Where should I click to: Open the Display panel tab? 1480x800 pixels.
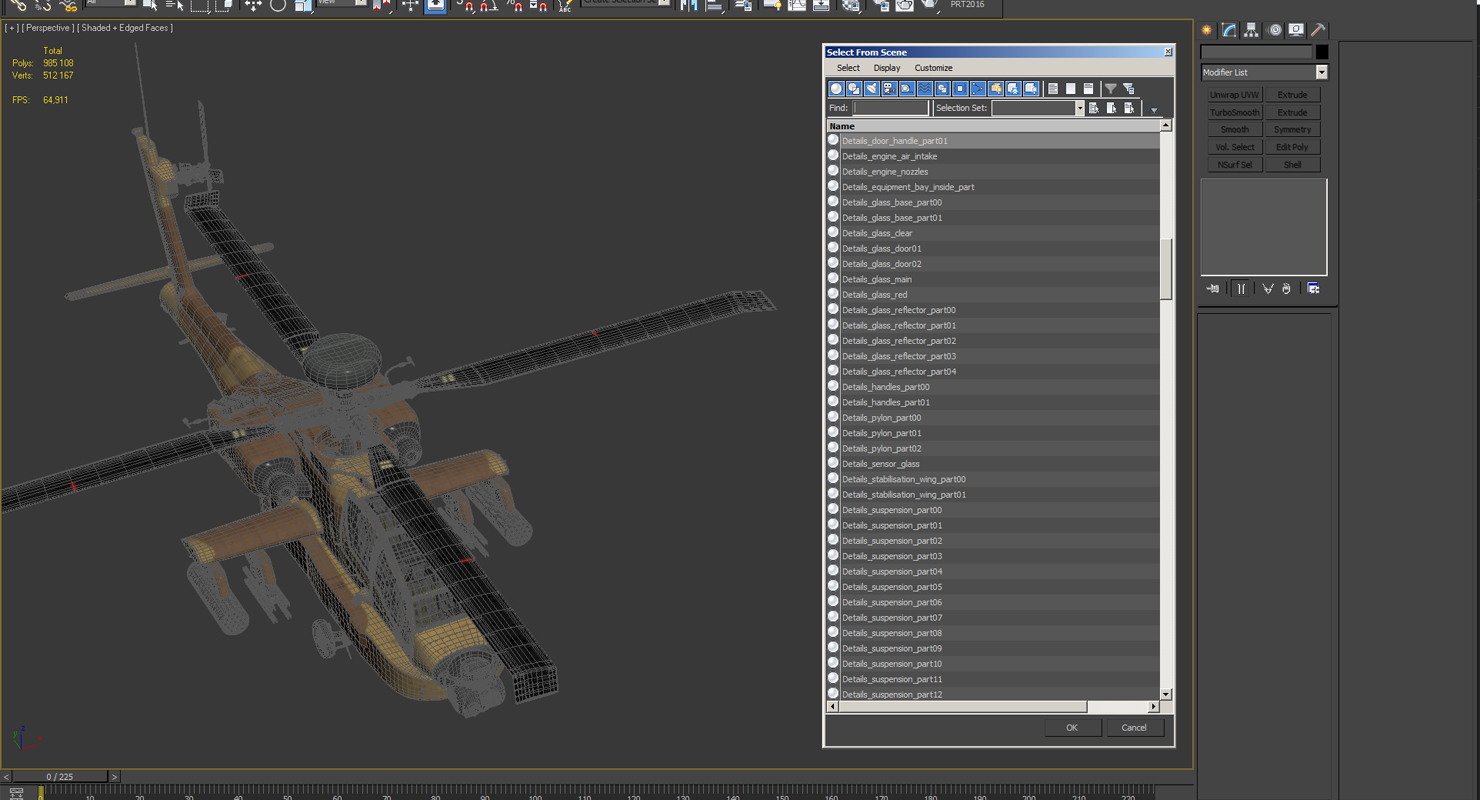click(1296, 30)
